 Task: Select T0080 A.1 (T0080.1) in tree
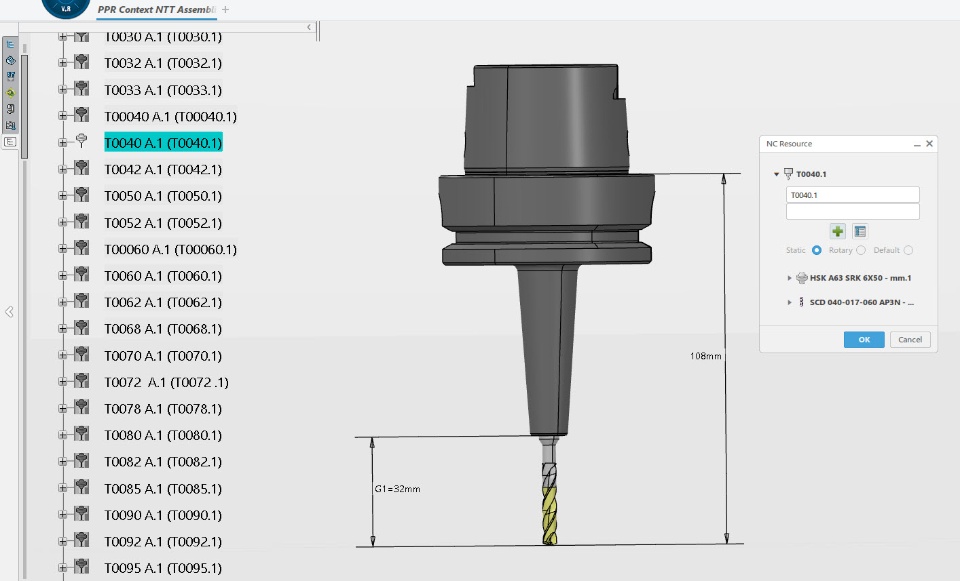click(x=163, y=435)
